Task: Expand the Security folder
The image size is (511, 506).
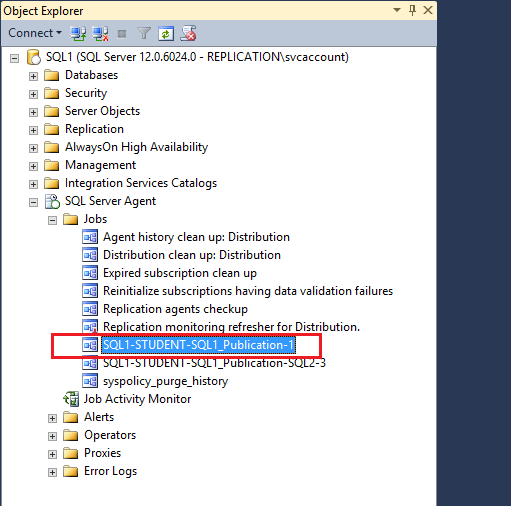Action: [33, 94]
